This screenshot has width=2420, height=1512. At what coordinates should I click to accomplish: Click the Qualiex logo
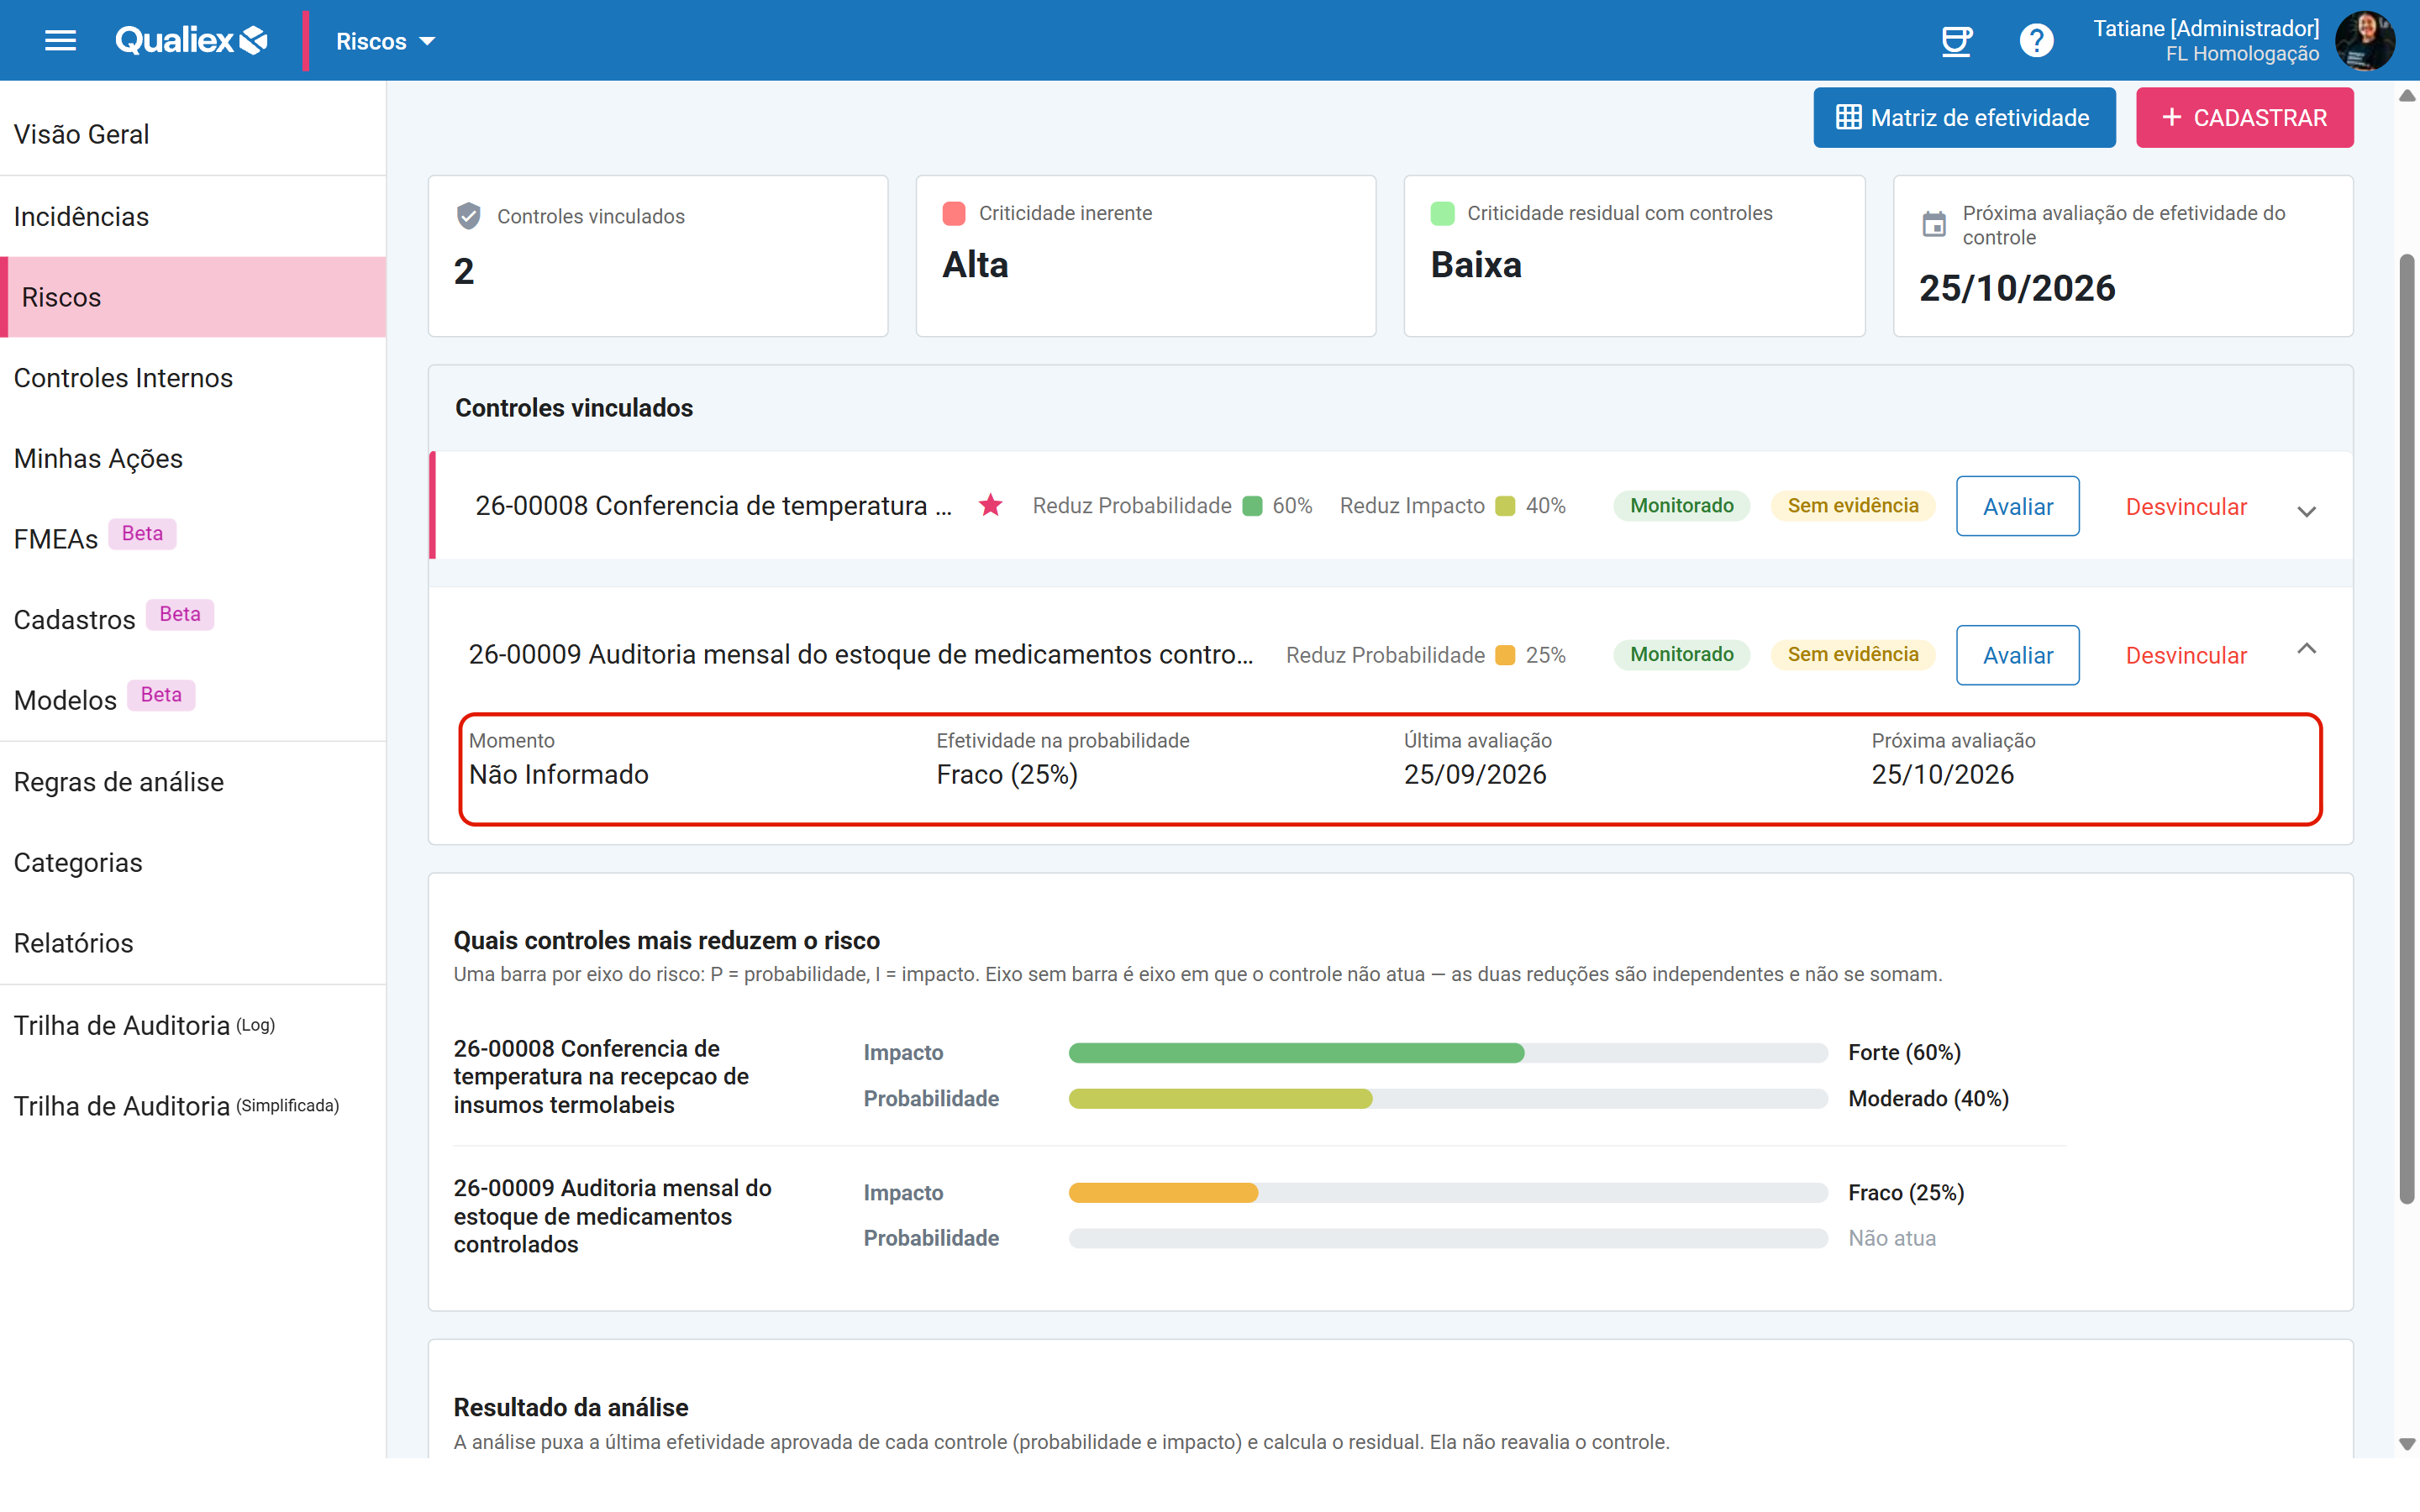point(191,40)
